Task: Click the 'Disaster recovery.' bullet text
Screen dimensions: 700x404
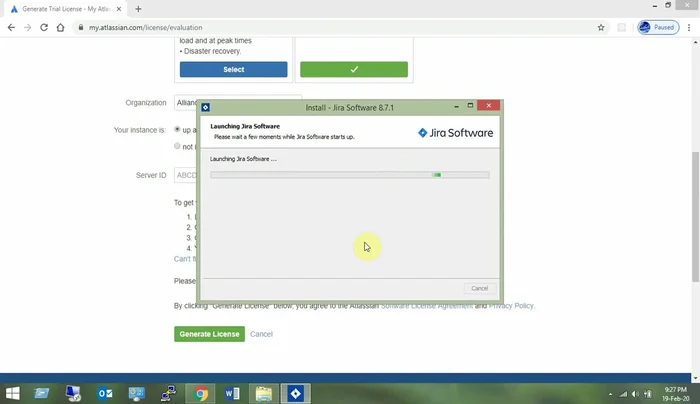Action: pos(212,51)
